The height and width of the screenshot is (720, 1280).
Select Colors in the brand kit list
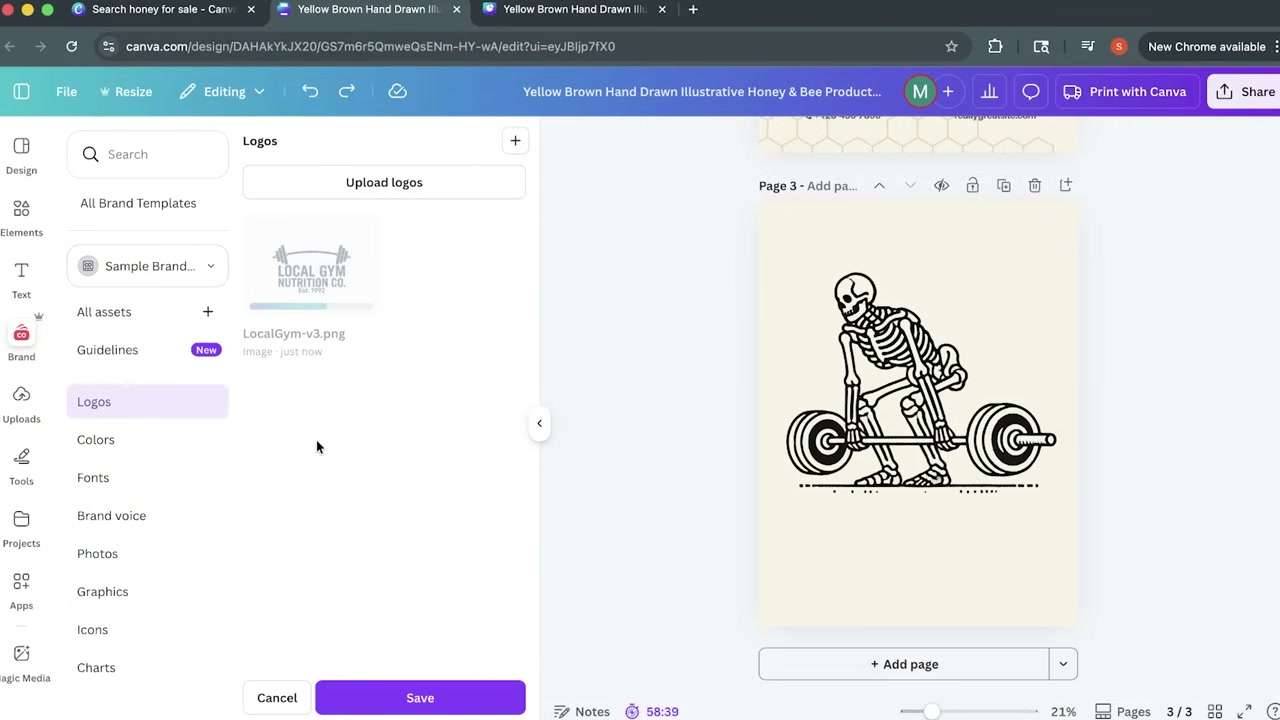coord(147,440)
